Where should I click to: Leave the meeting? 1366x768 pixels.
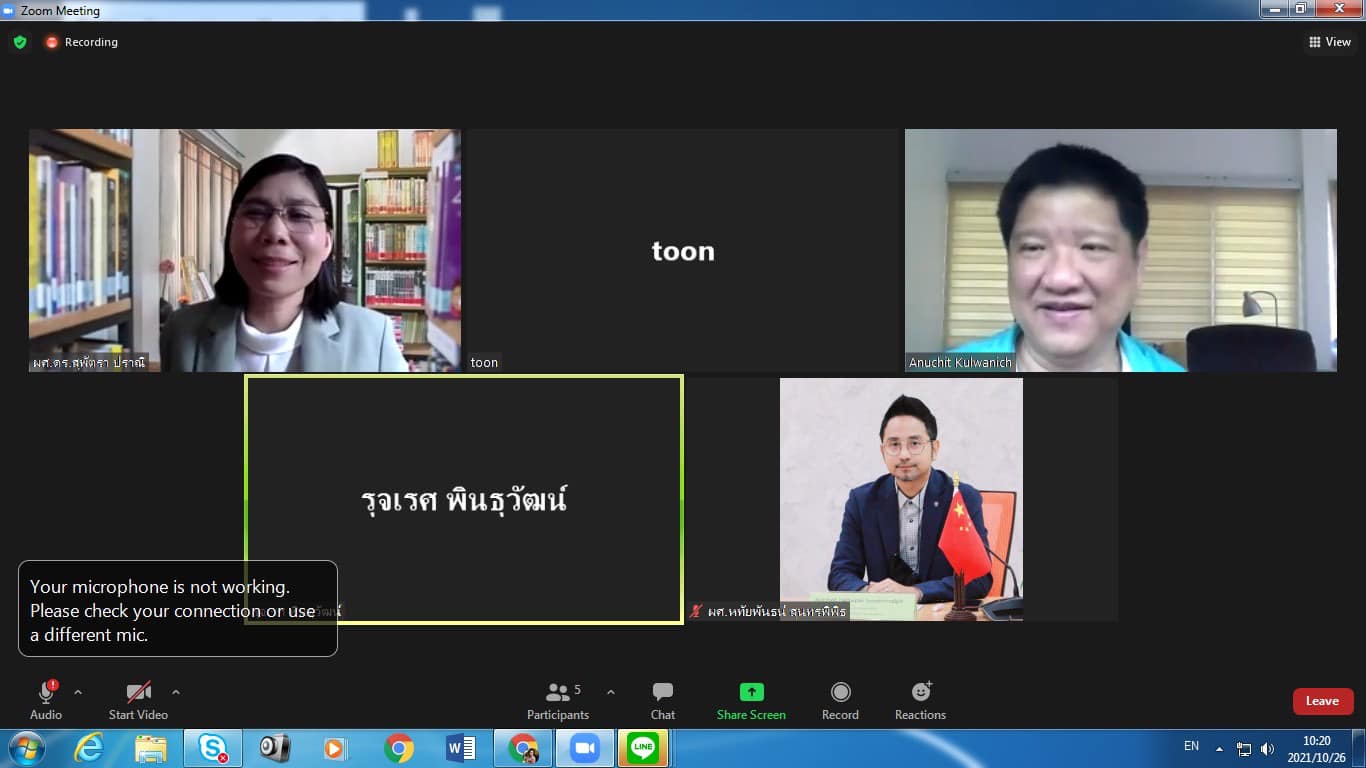pos(1322,701)
